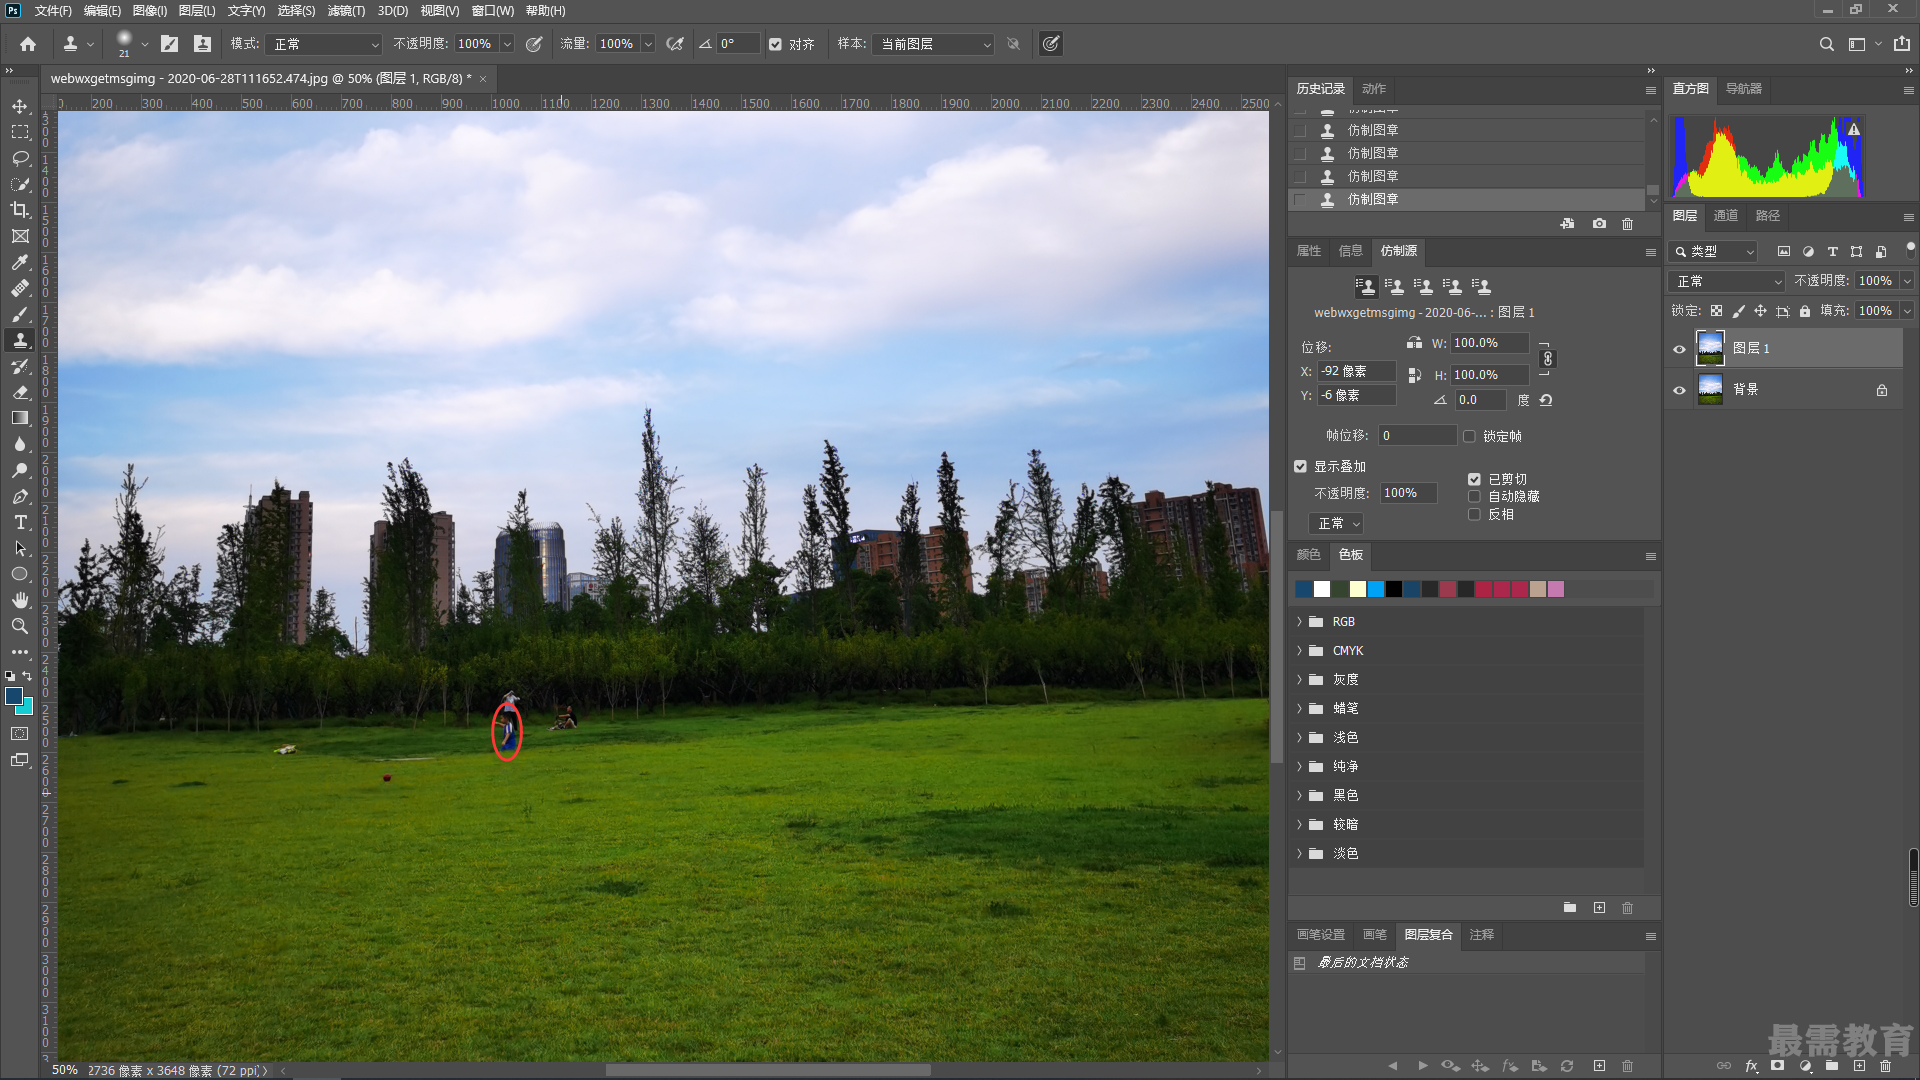This screenshot has width=1920, height=1080.
Task: Open the 图像(I) menu
Action: (150, 11)
